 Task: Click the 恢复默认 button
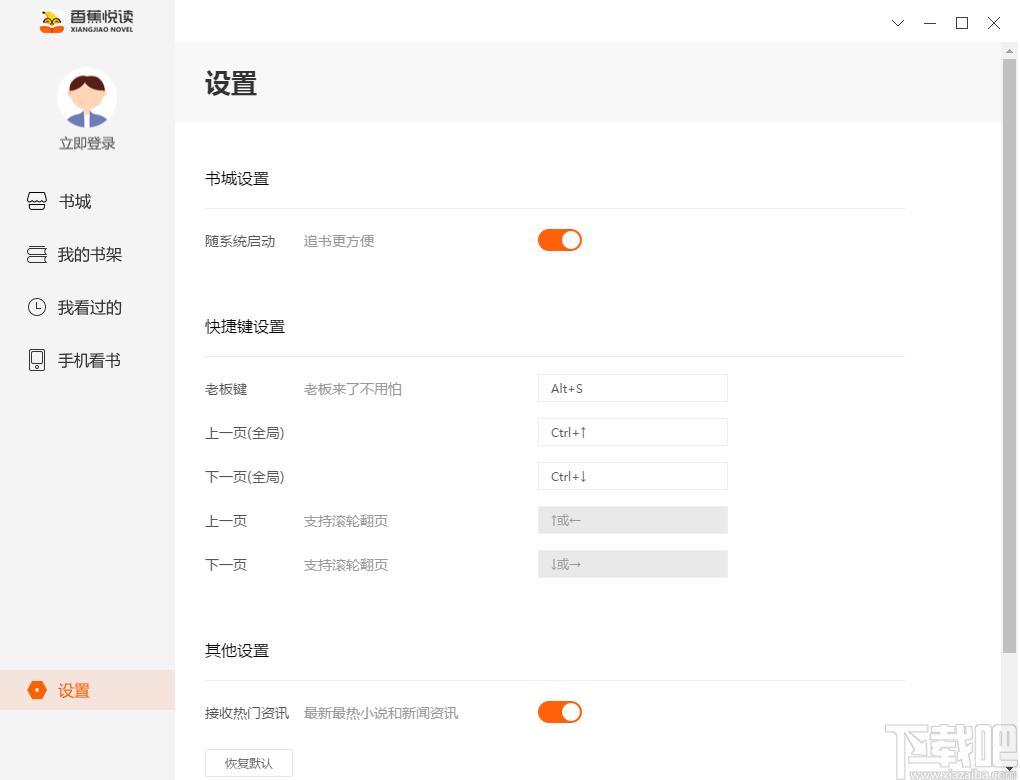[x=248, y=763]
